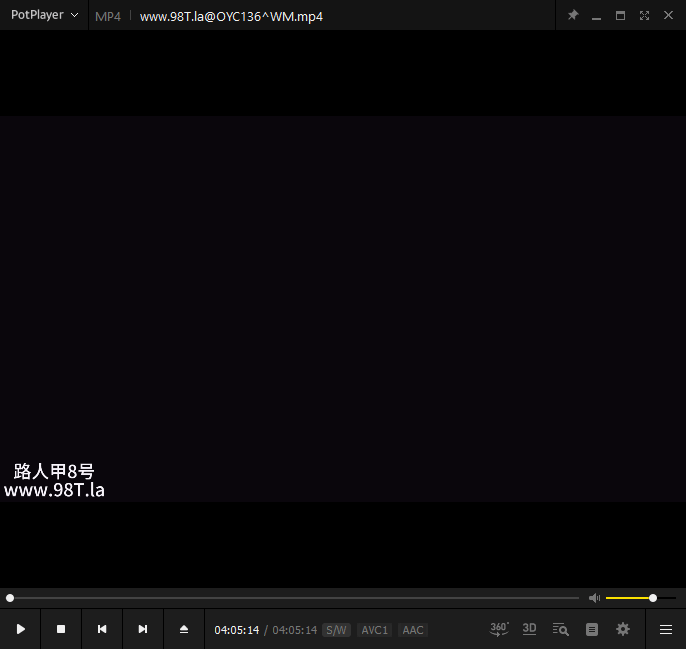The width and height of the screenshot is (686, 649).
Task: Click the AVC1 video codec label
Action: (x=374, y=630)
